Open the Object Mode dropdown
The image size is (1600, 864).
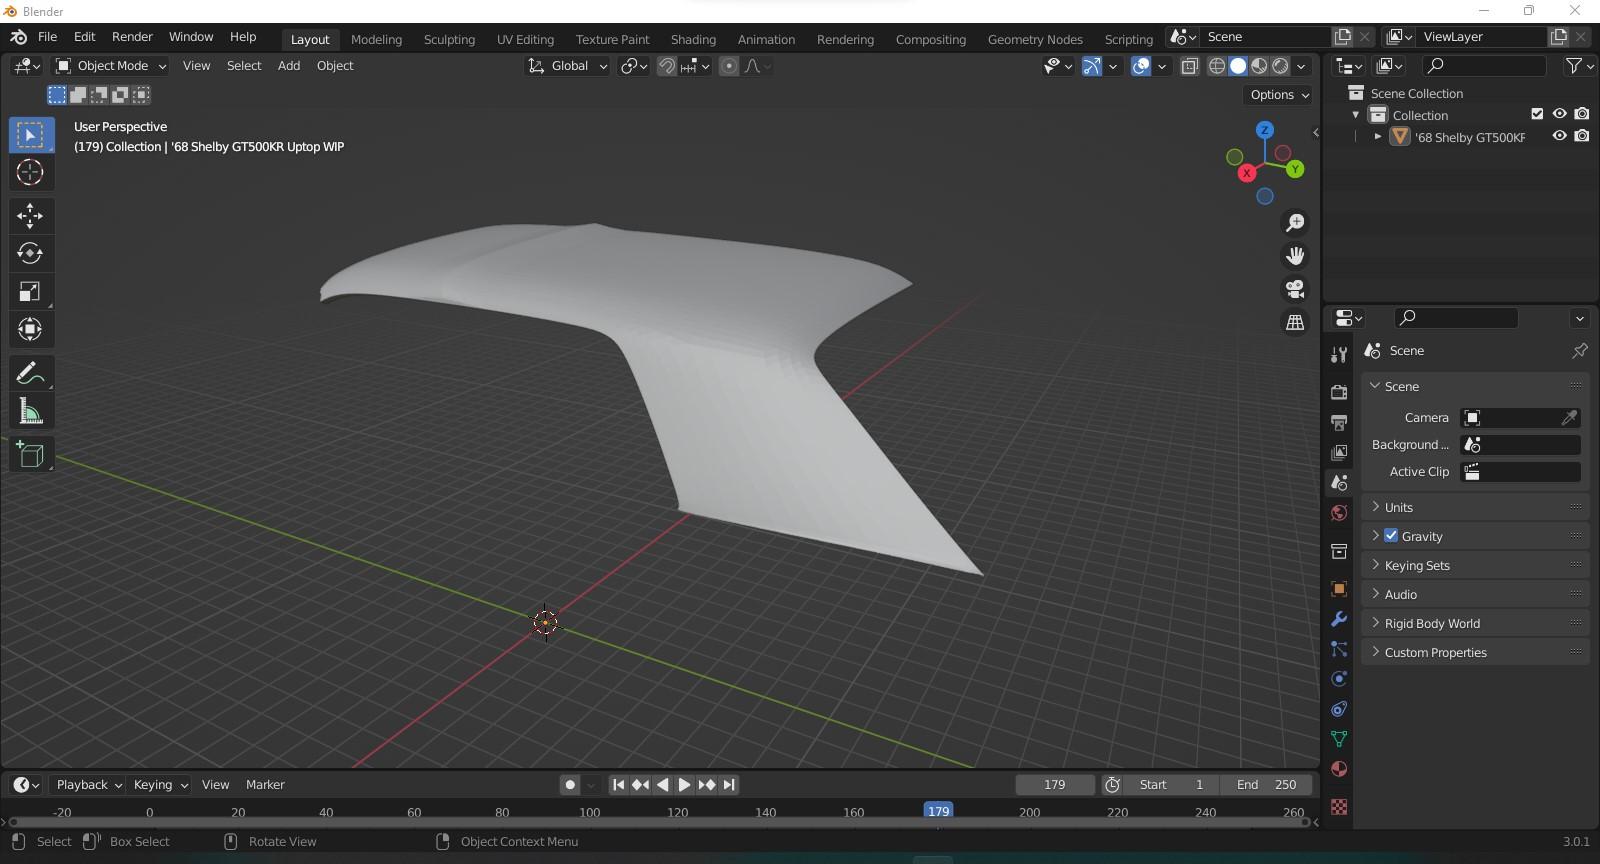[111, 66]
